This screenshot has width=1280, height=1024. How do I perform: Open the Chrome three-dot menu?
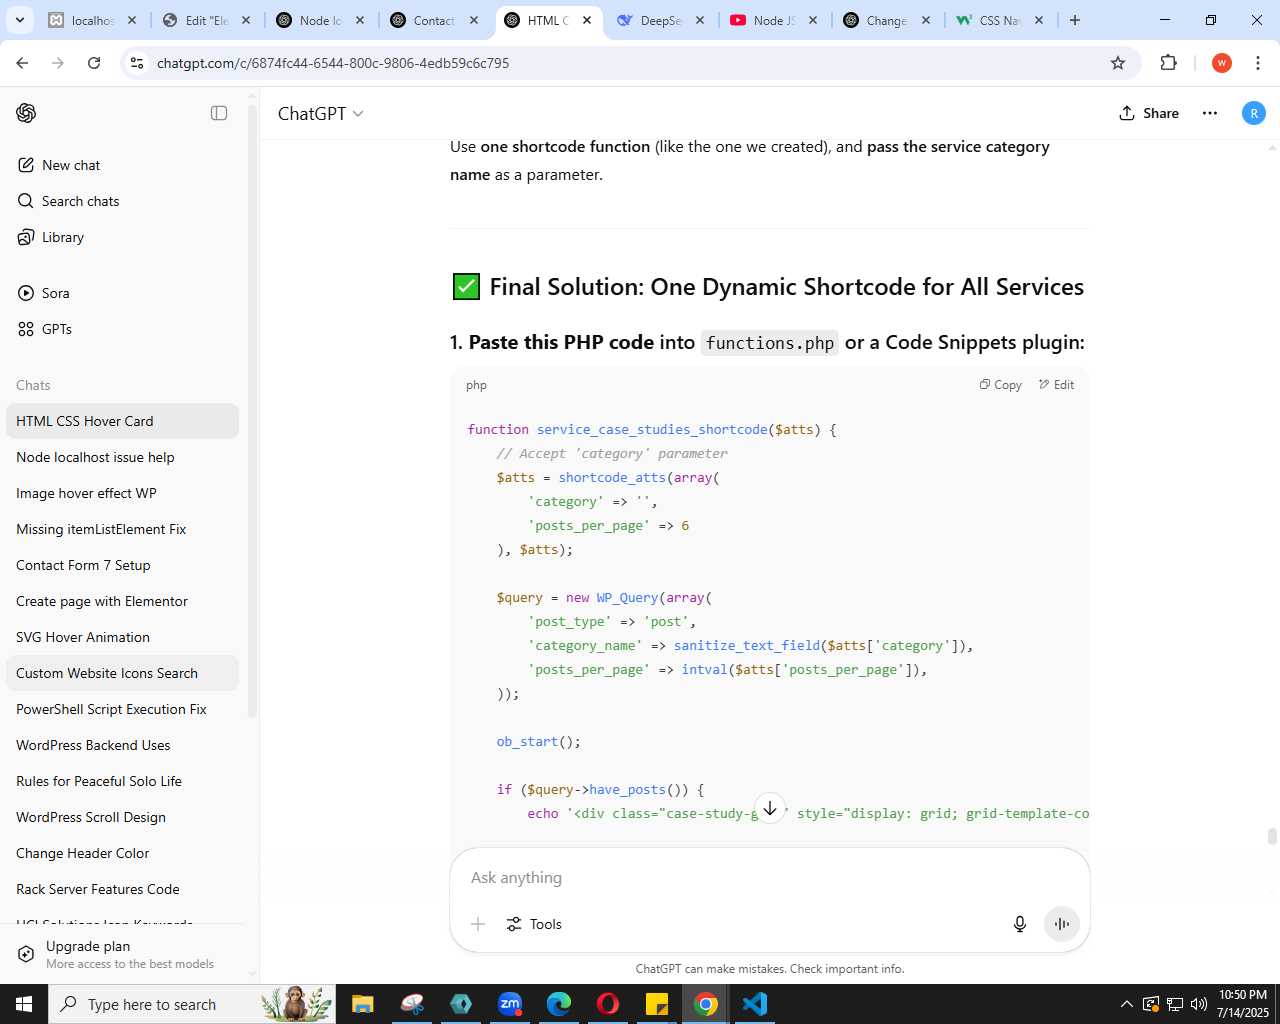coord(1258,63)
